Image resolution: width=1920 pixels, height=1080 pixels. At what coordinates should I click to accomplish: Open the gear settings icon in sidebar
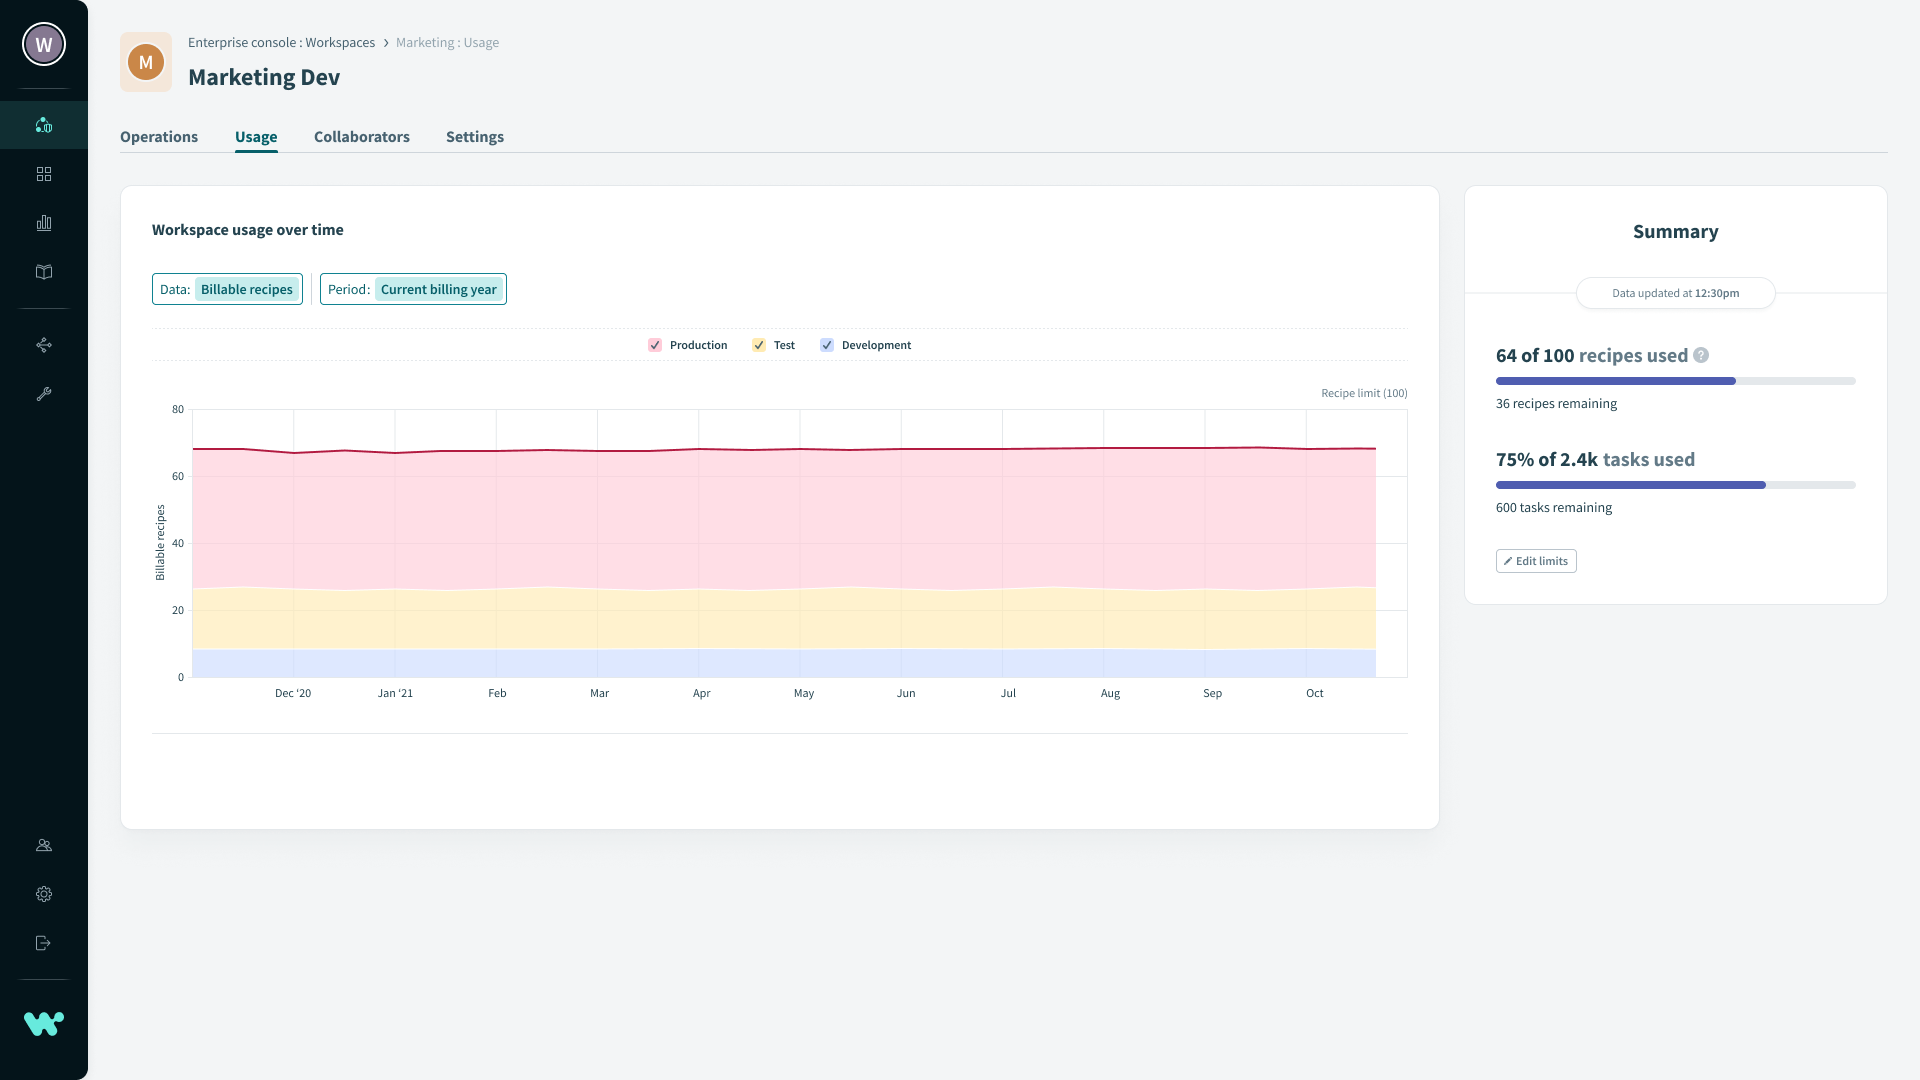point(44,894)
